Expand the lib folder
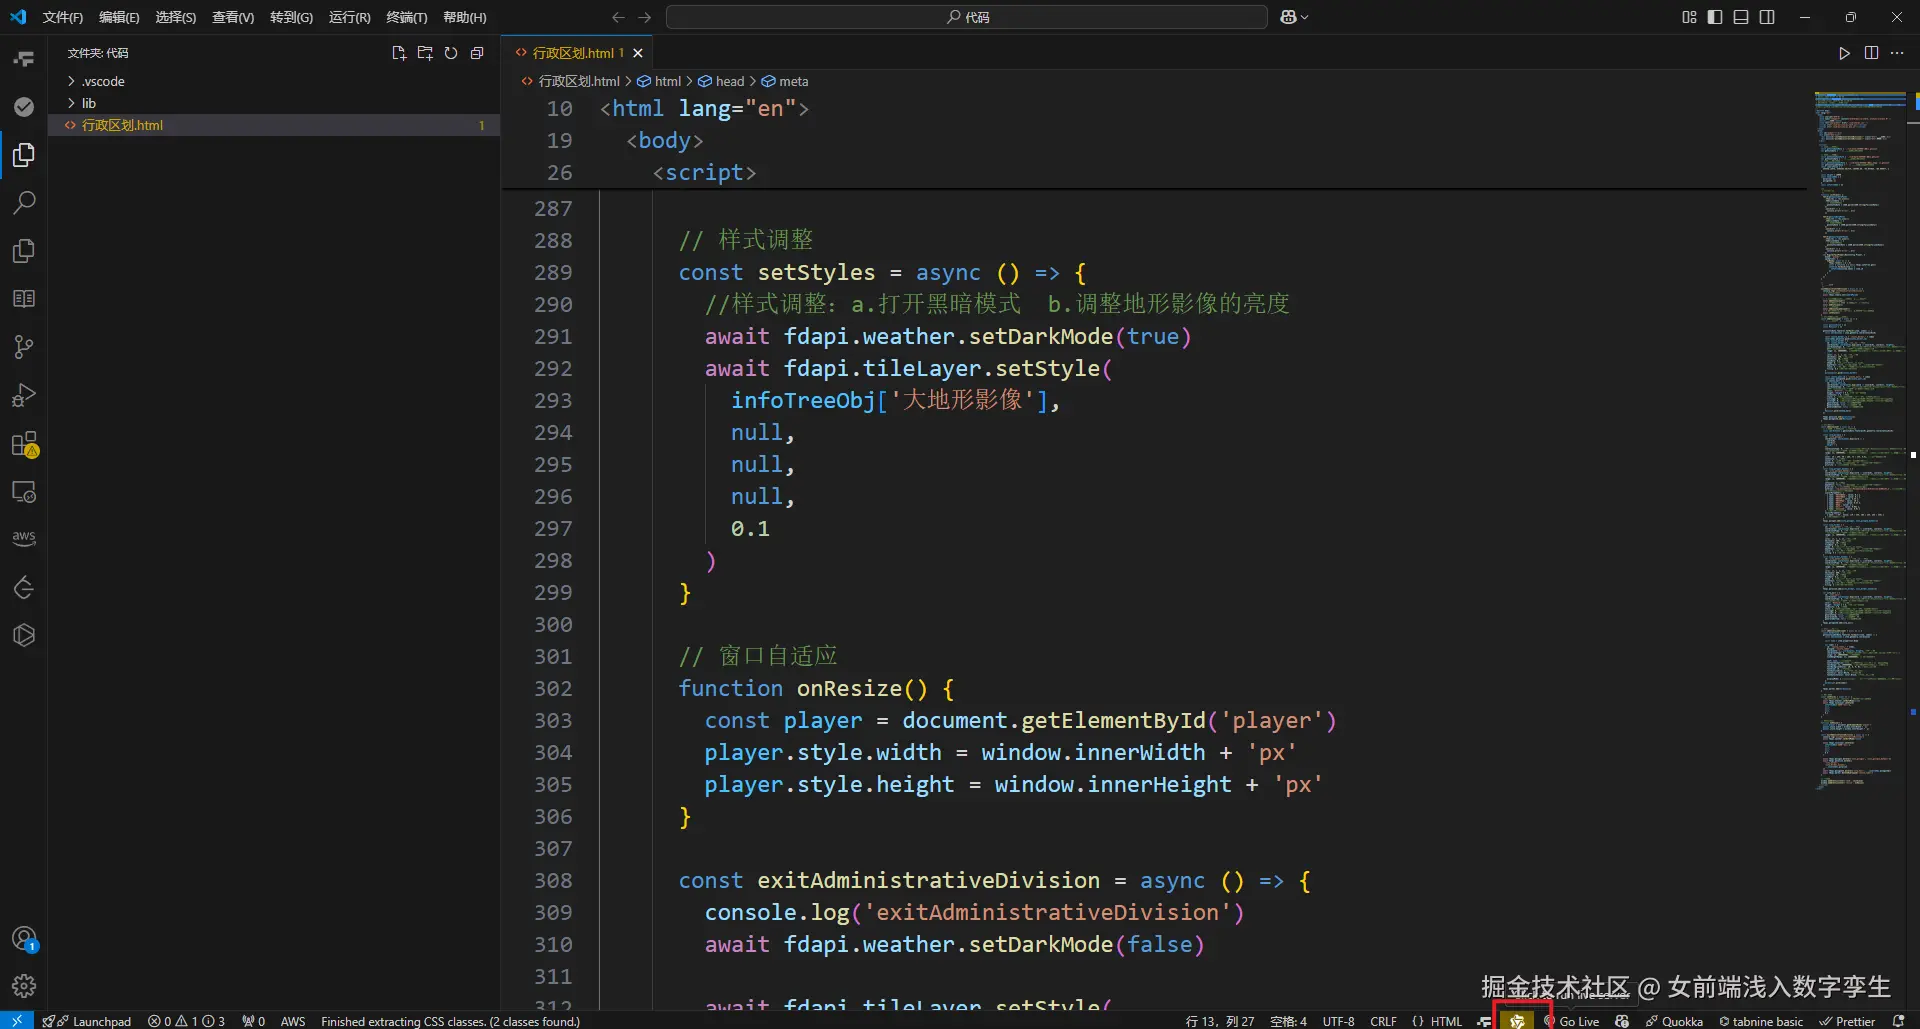 coord(89,103)
